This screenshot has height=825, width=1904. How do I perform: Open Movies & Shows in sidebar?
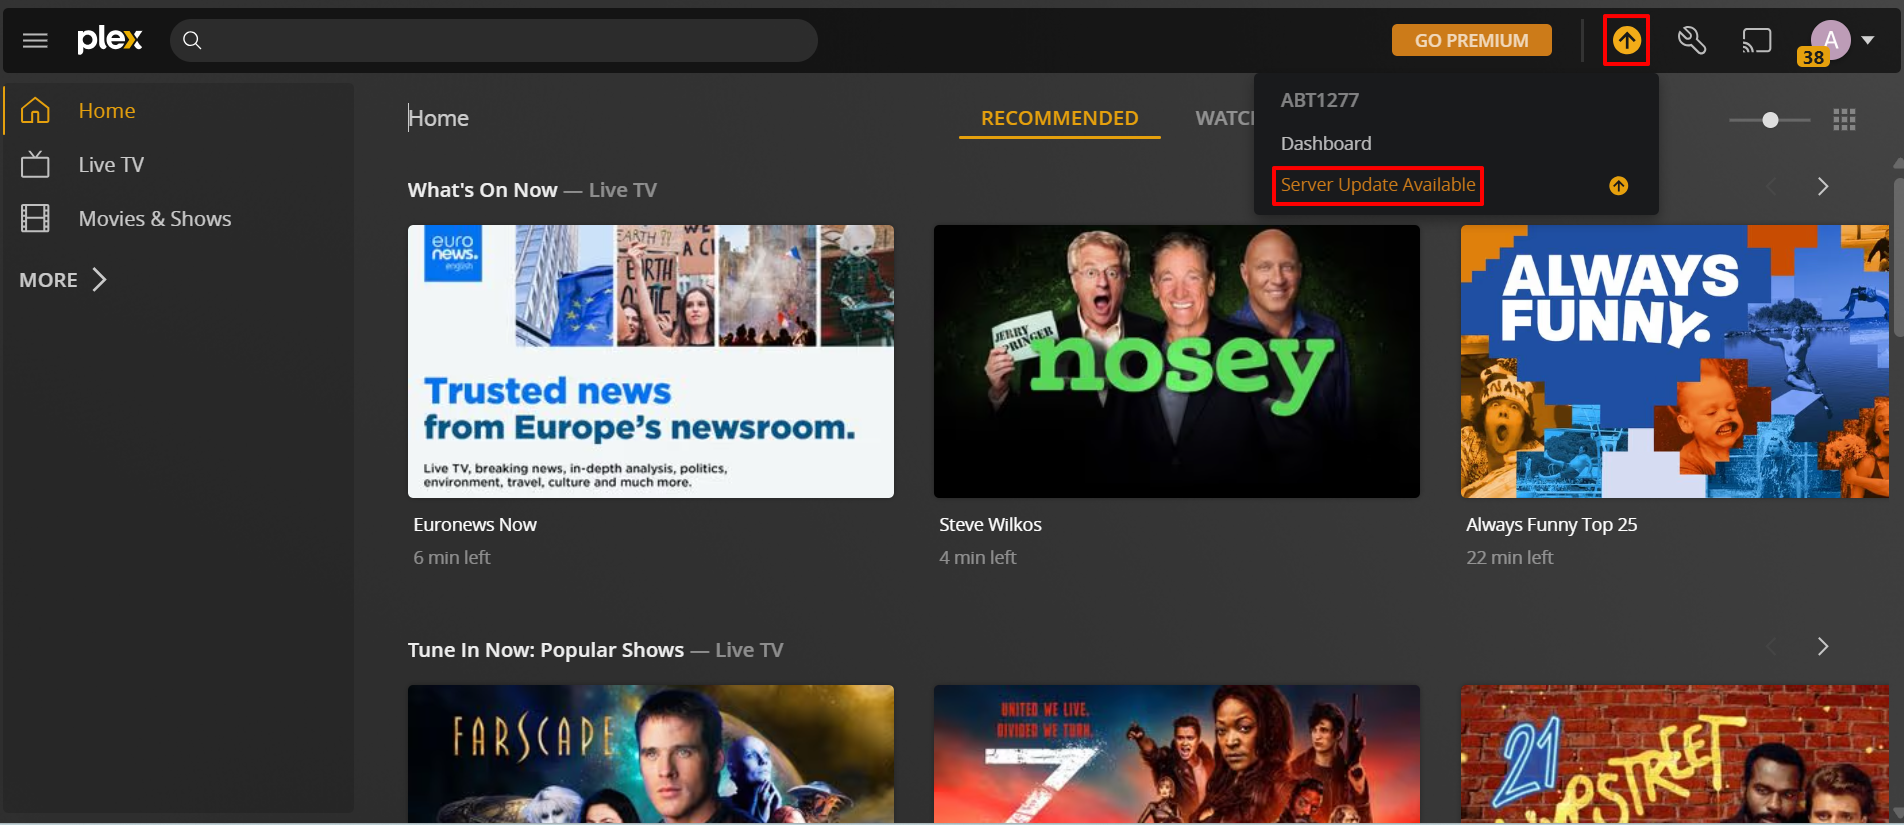(x=154, y=219)
